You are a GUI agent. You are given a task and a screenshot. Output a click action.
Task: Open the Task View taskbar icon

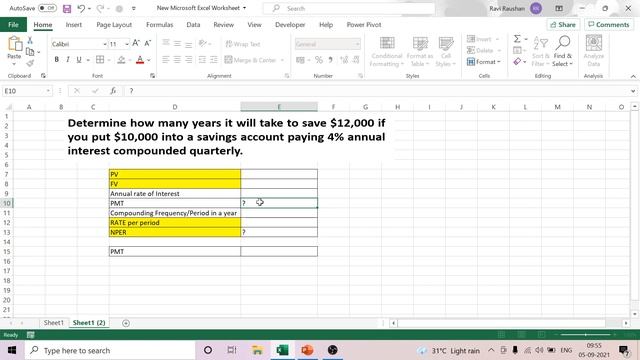[x=232, y=350]
